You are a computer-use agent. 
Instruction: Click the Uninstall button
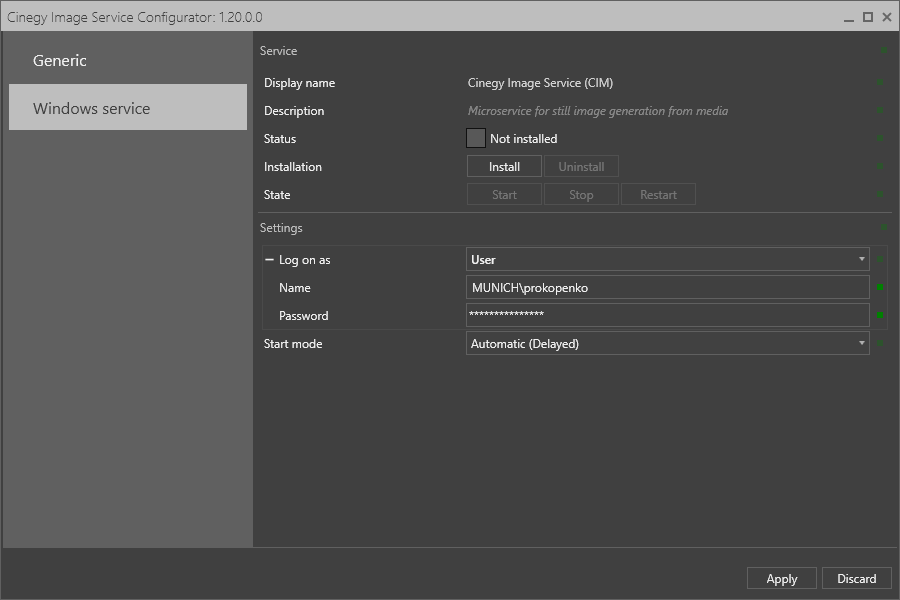[x=581, y=167]
